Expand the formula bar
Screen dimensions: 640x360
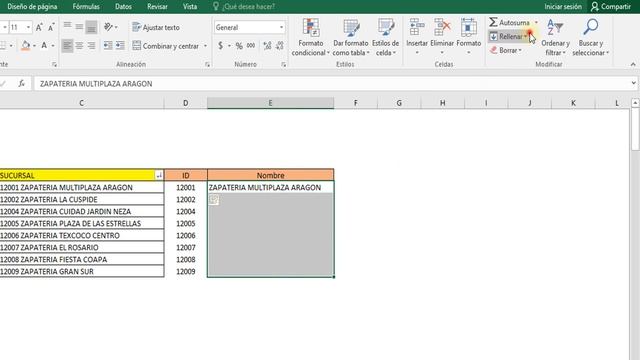pos(633,83)
